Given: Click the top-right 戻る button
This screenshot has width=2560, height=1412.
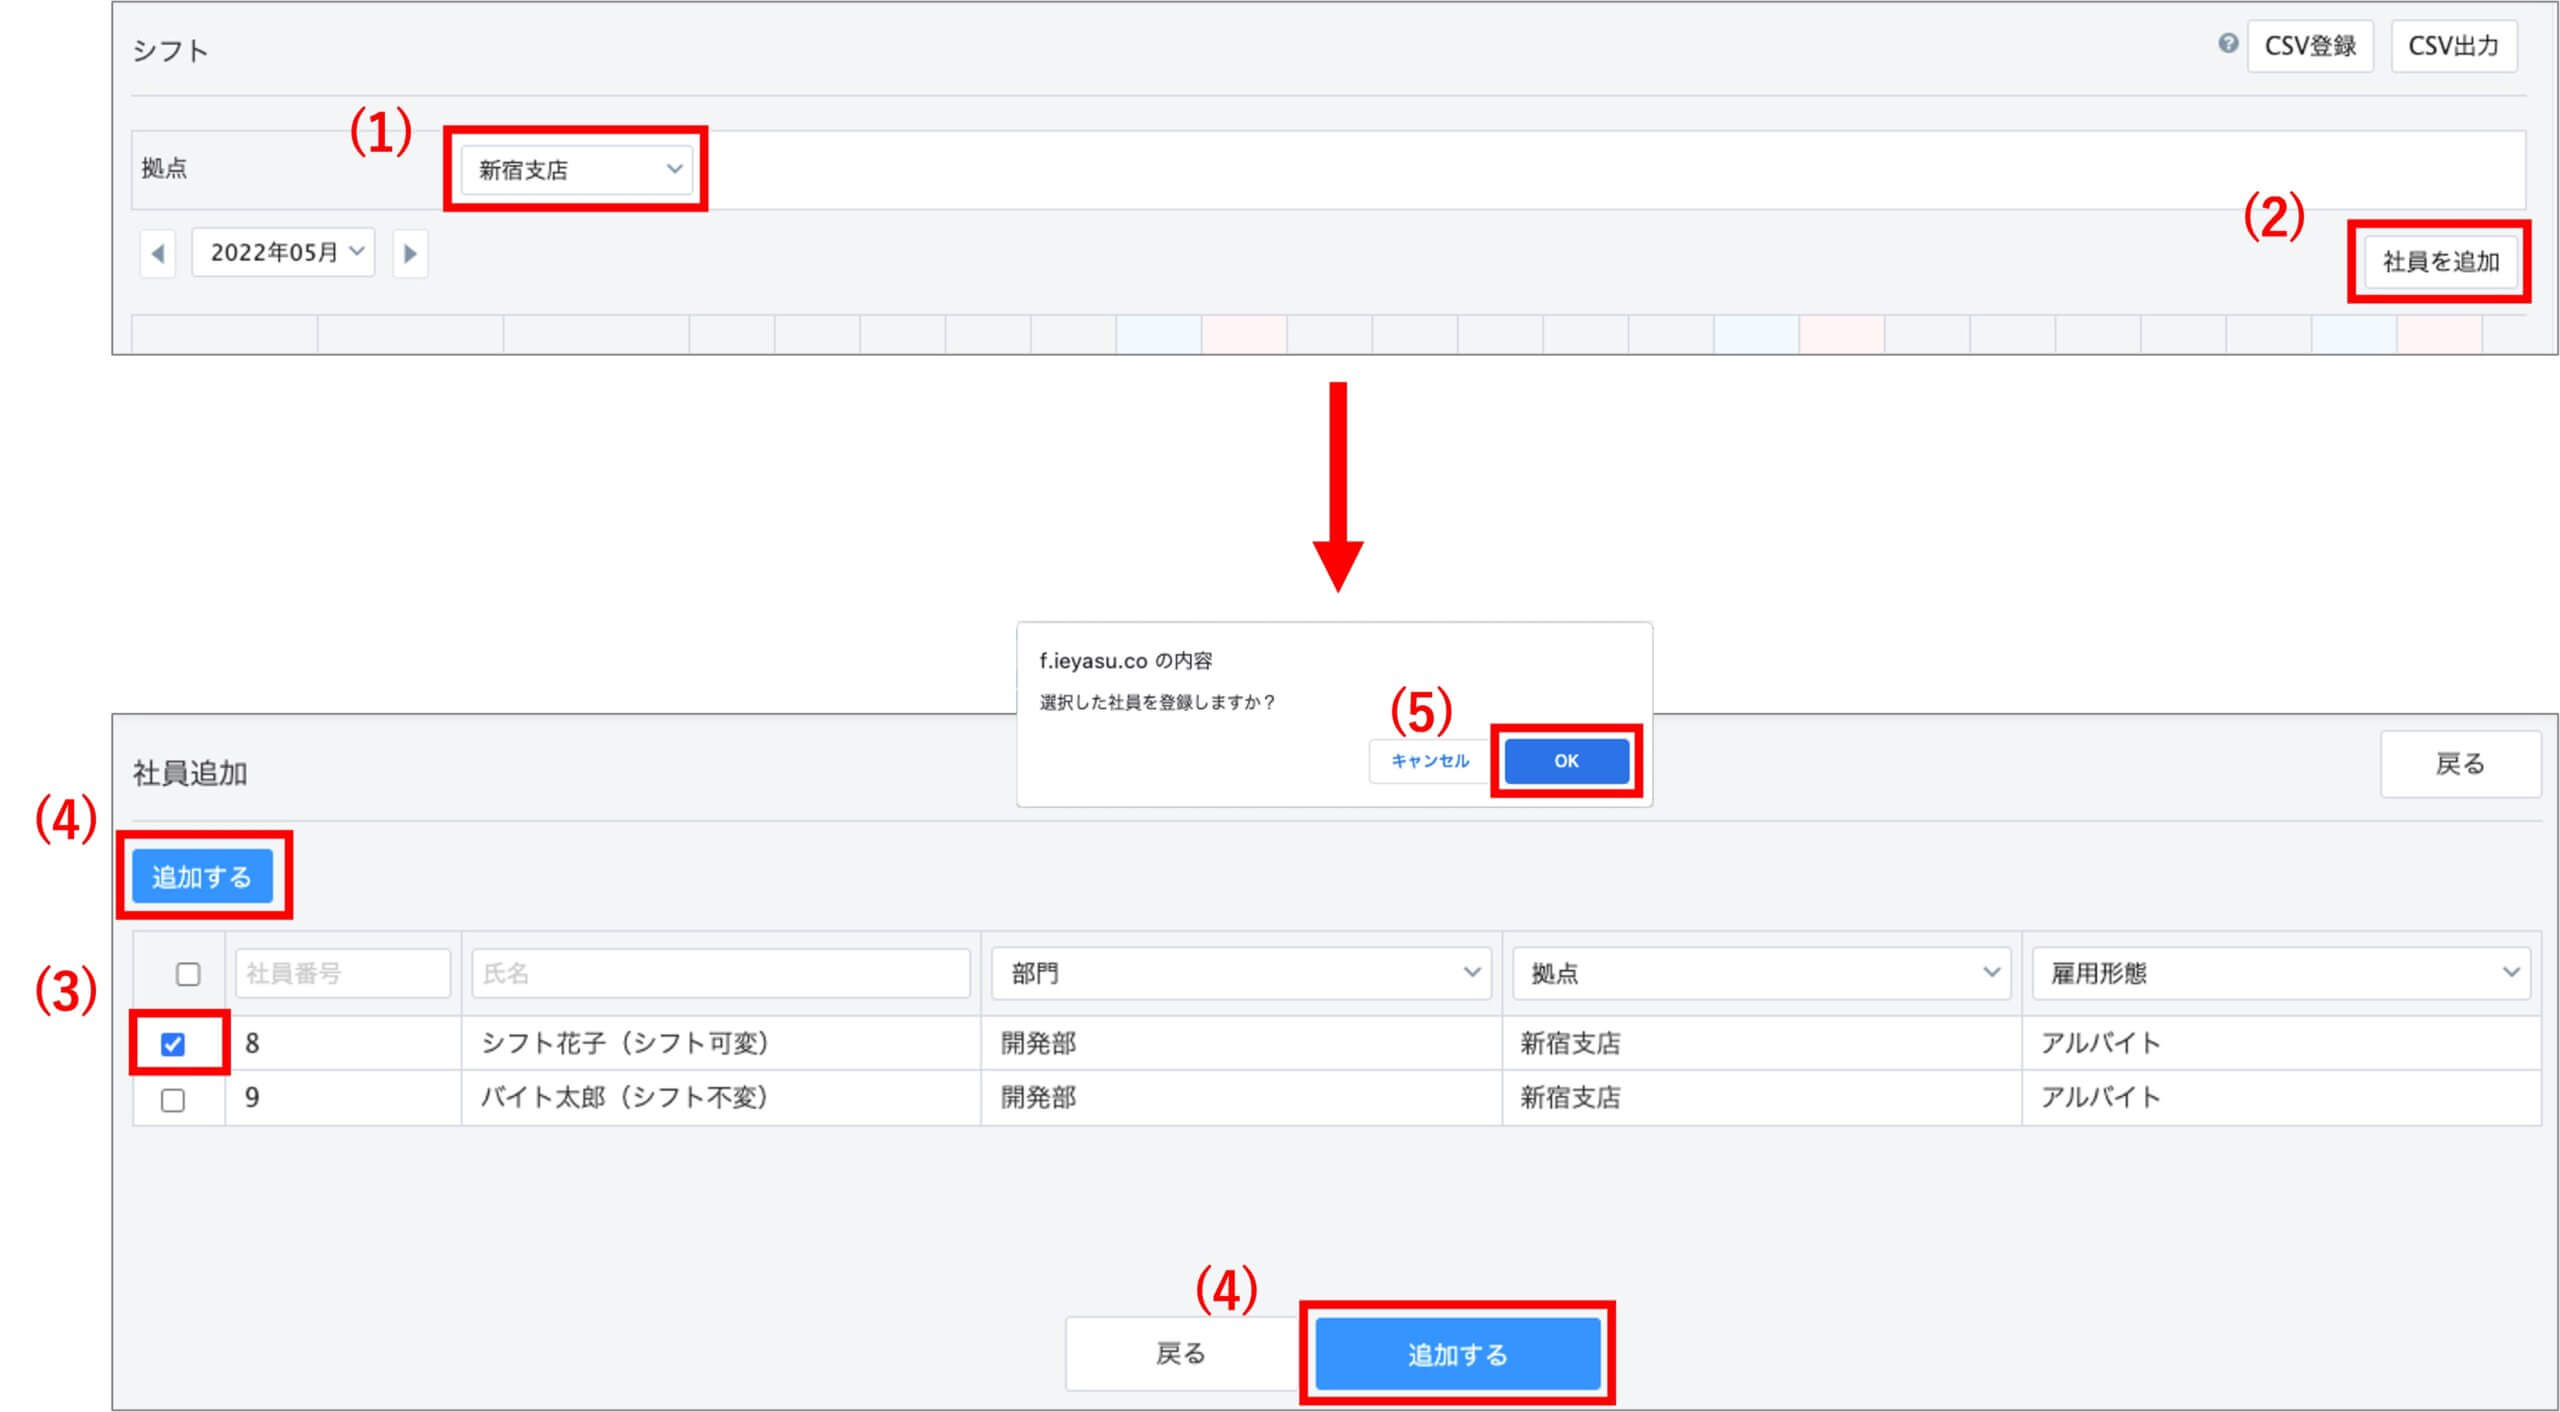Looking at the screenshot, I should 2459,765.
